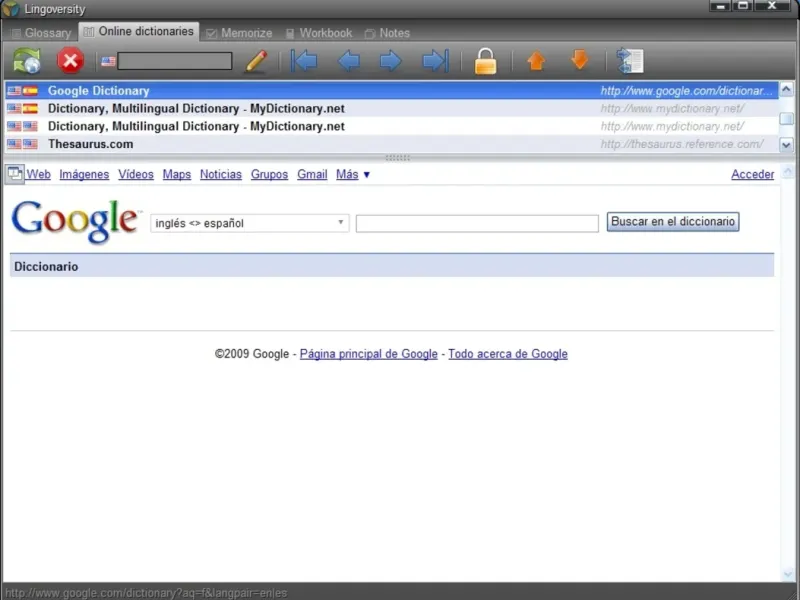This screenshot has height=600, width=800.
Task: Select MyDictionary.net row with Spanish flag
Action: tap(391, 109)
